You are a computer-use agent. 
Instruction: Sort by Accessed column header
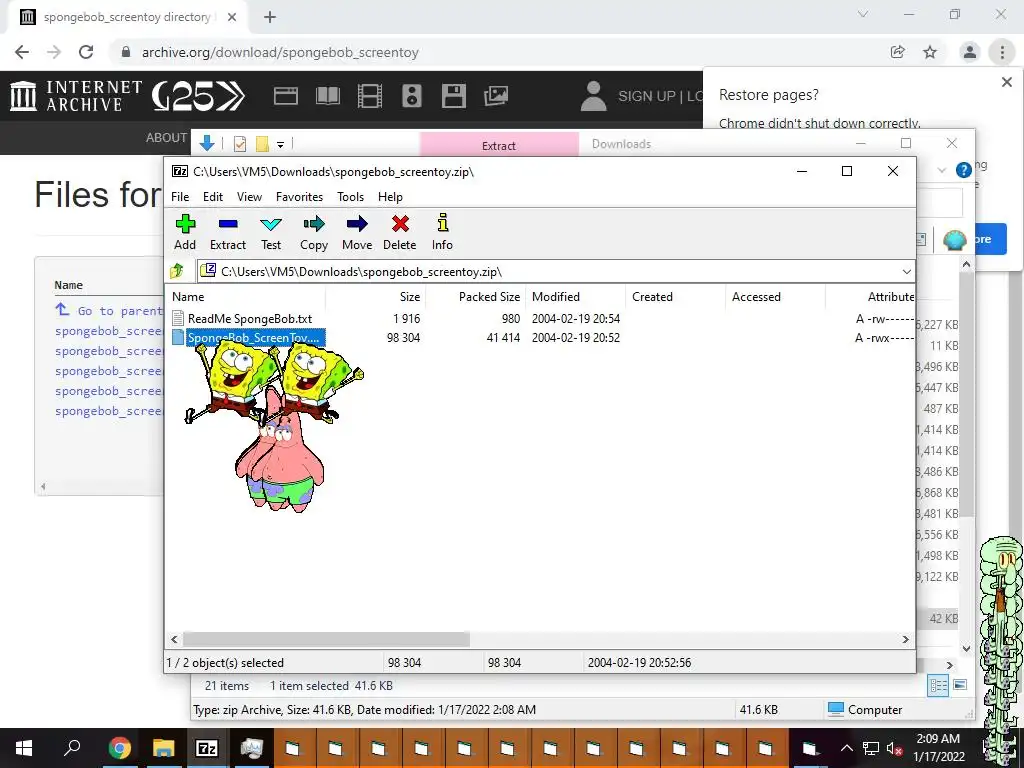click(x=775, y=296)
